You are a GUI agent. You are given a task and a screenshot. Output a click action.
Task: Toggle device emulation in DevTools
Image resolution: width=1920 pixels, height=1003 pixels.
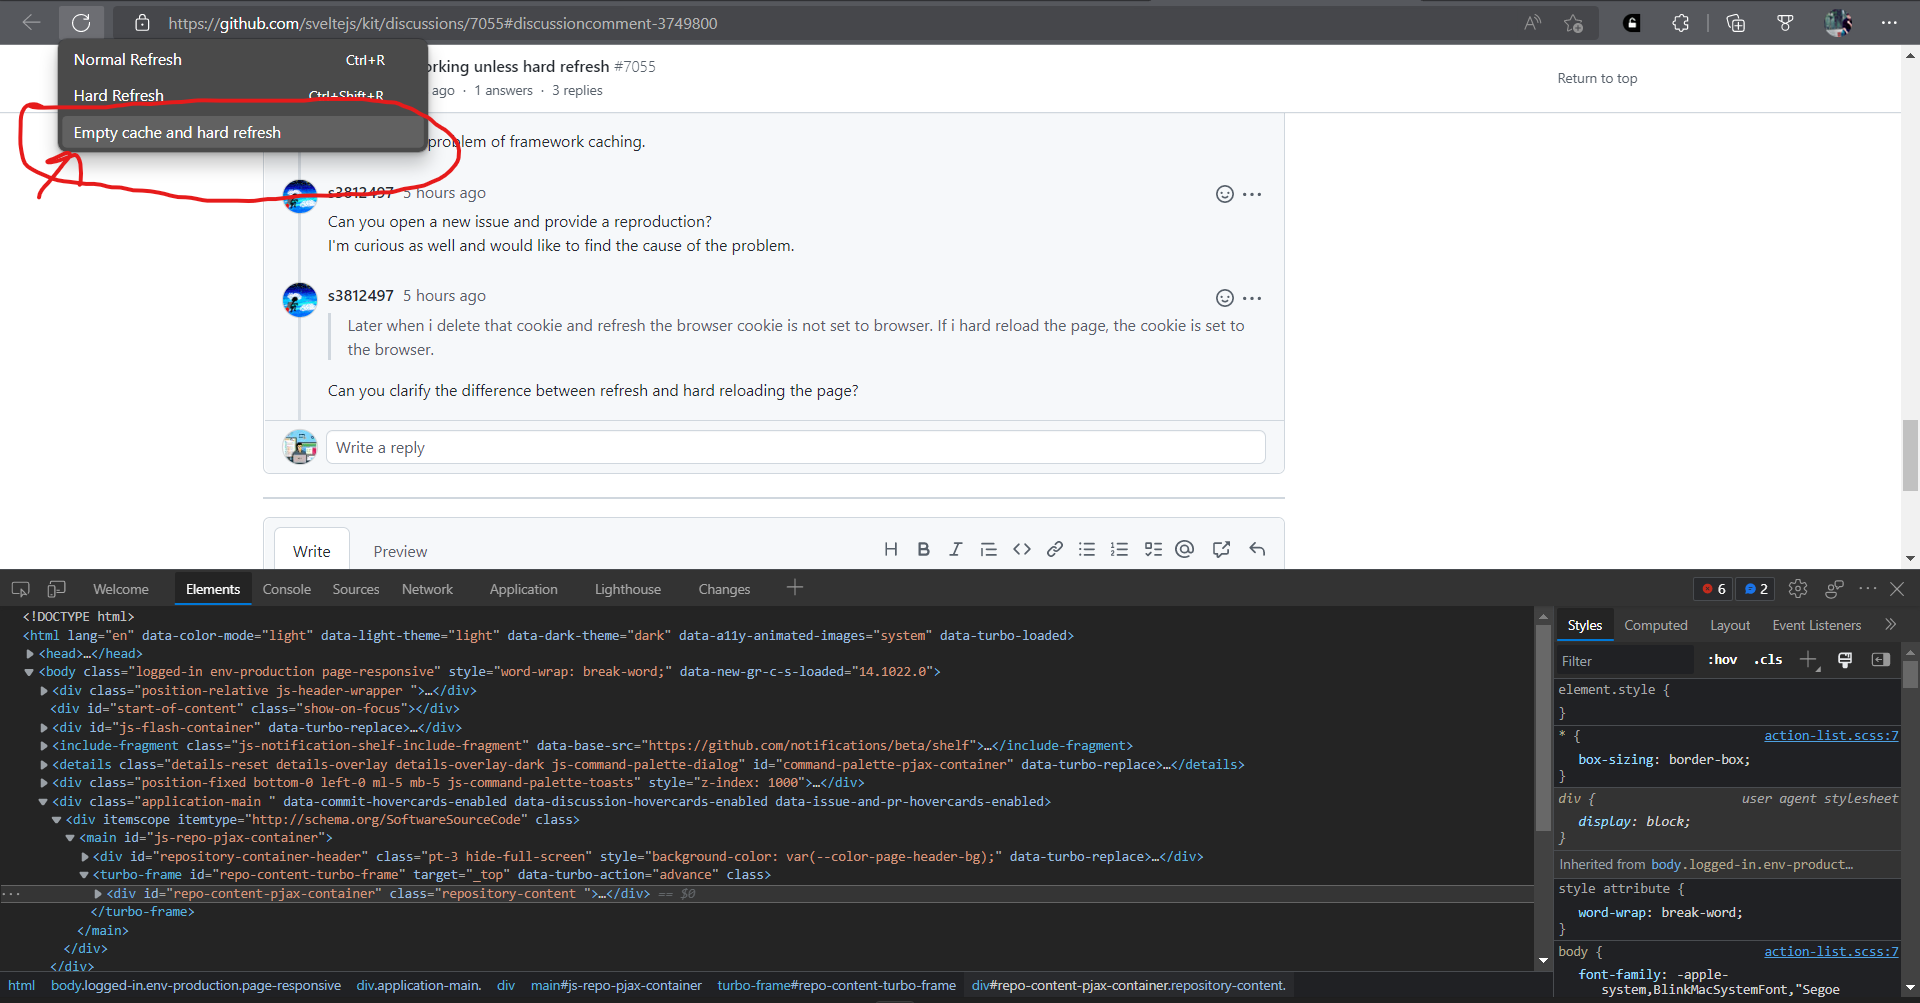(57, 589)
